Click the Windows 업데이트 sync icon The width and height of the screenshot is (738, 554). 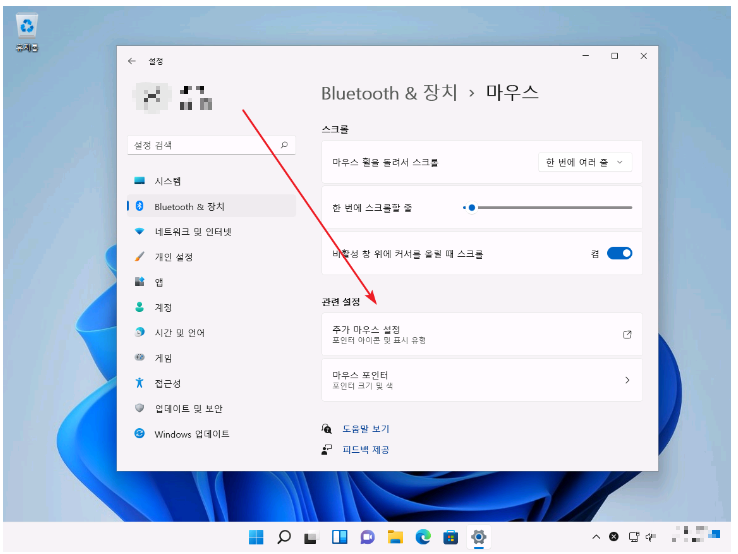pos(139,433)
